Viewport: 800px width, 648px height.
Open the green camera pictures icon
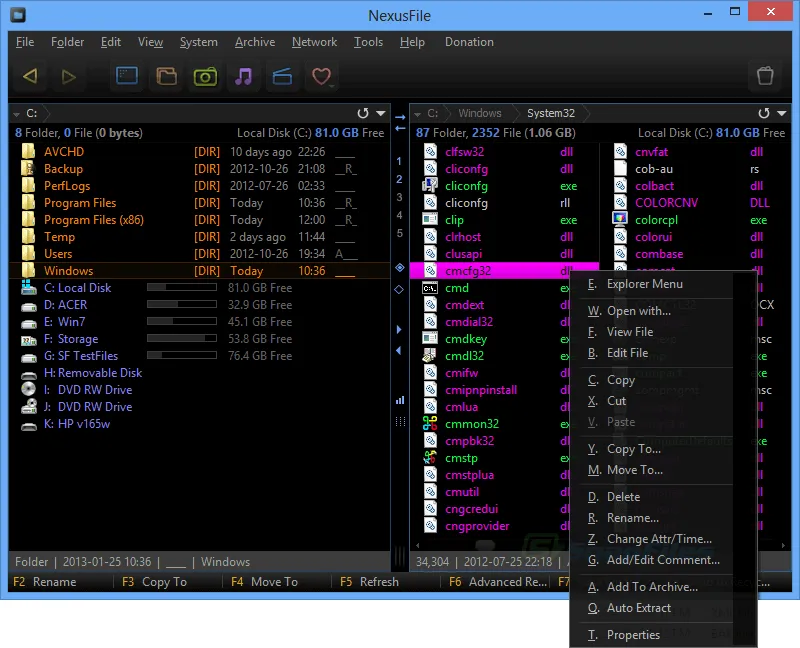(x=205, y=76)
